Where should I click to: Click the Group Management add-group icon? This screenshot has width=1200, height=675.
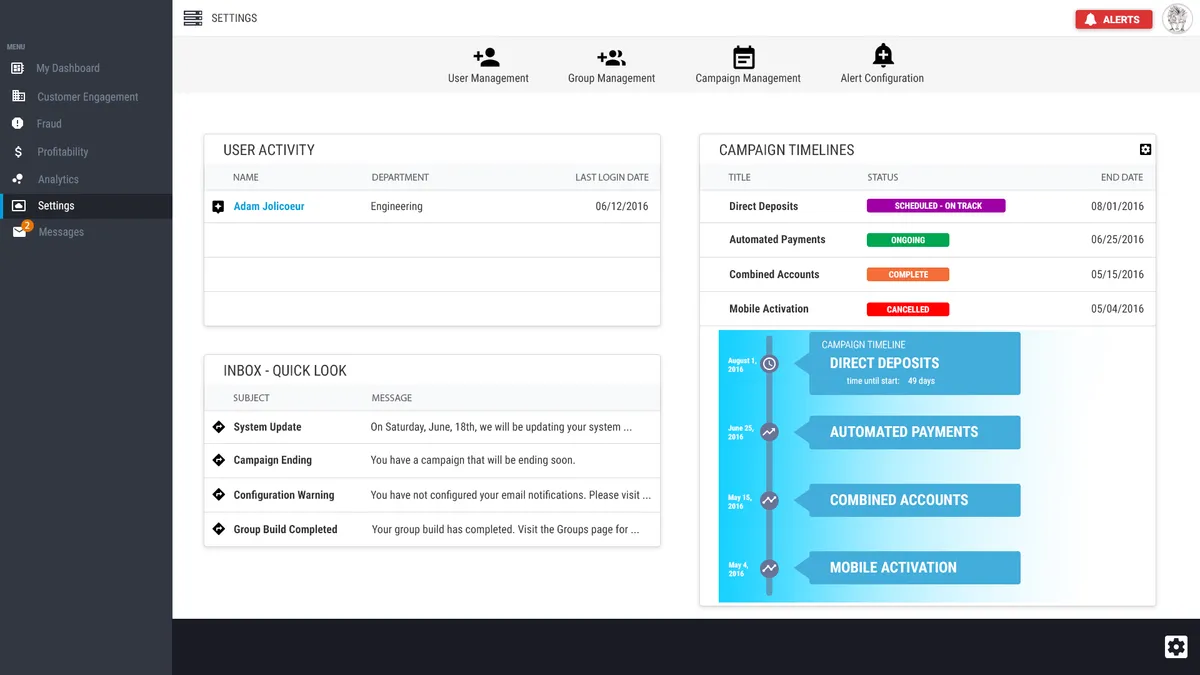(x=611, y=55)
